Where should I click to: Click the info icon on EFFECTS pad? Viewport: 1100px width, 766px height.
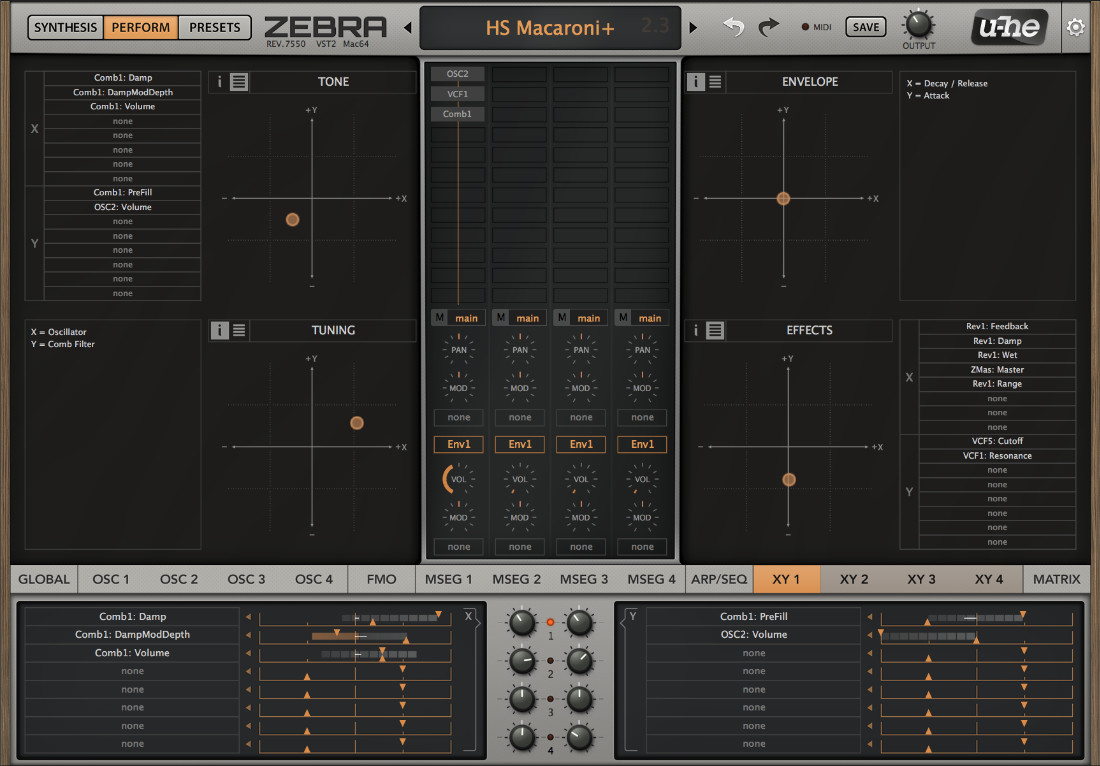tap(696, 330)
